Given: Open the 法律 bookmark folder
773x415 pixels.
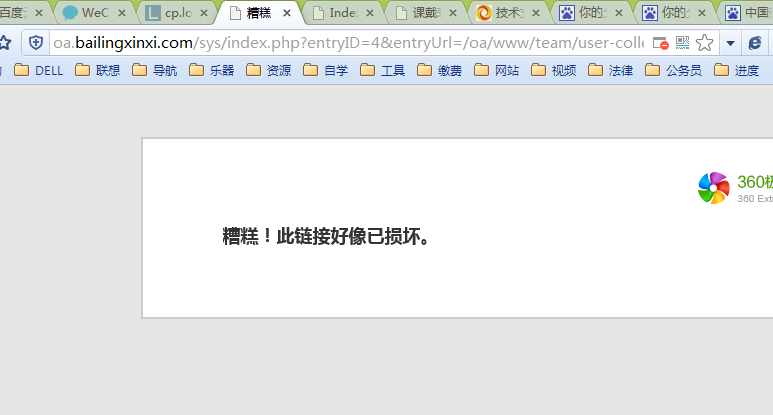Looking at the screenshot, I should pos(610,70).
